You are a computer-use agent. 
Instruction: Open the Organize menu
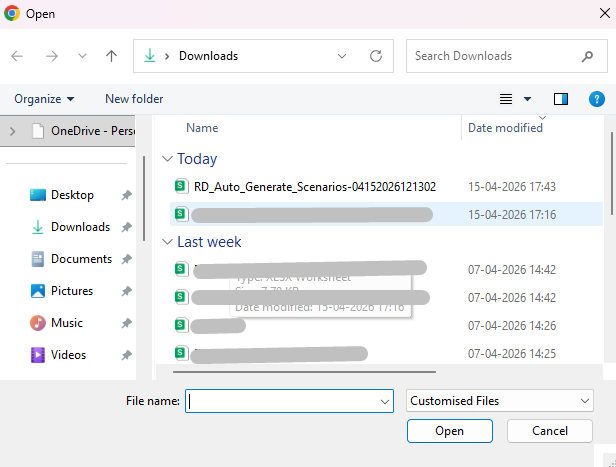pos(44,99)
